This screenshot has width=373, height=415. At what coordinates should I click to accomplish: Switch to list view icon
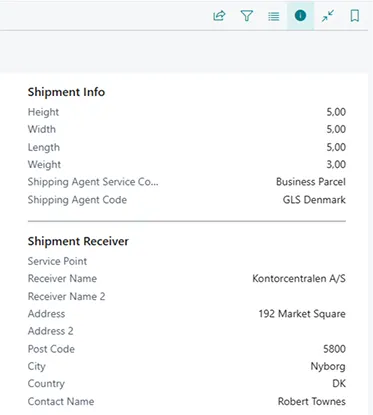(x=274, y=16)
